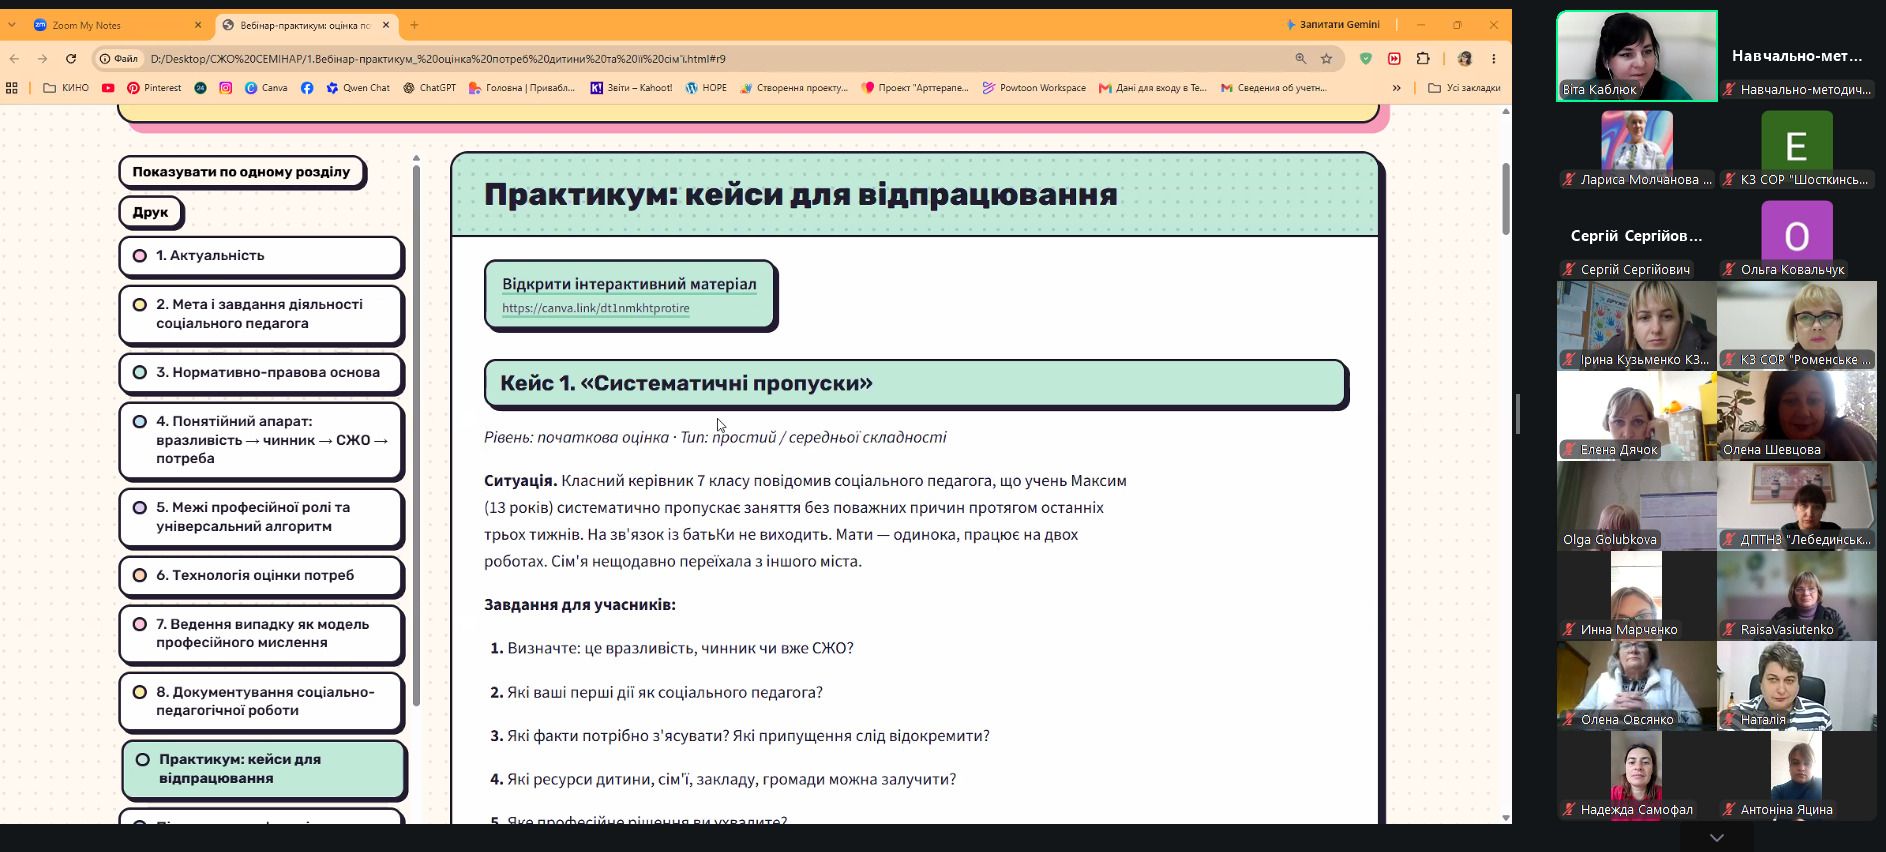Close the Вебінар-практикум tab
Image resolution: width=1886 pixels, height=852 pixels.
coord(386,25)
